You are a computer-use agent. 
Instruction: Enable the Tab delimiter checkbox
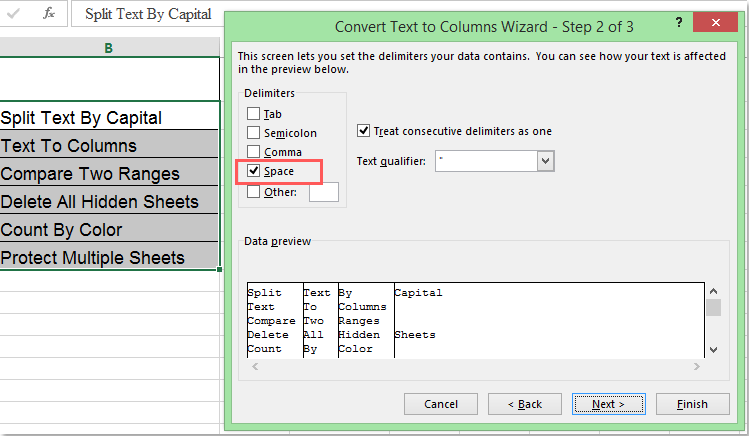[x=253, y=114]
